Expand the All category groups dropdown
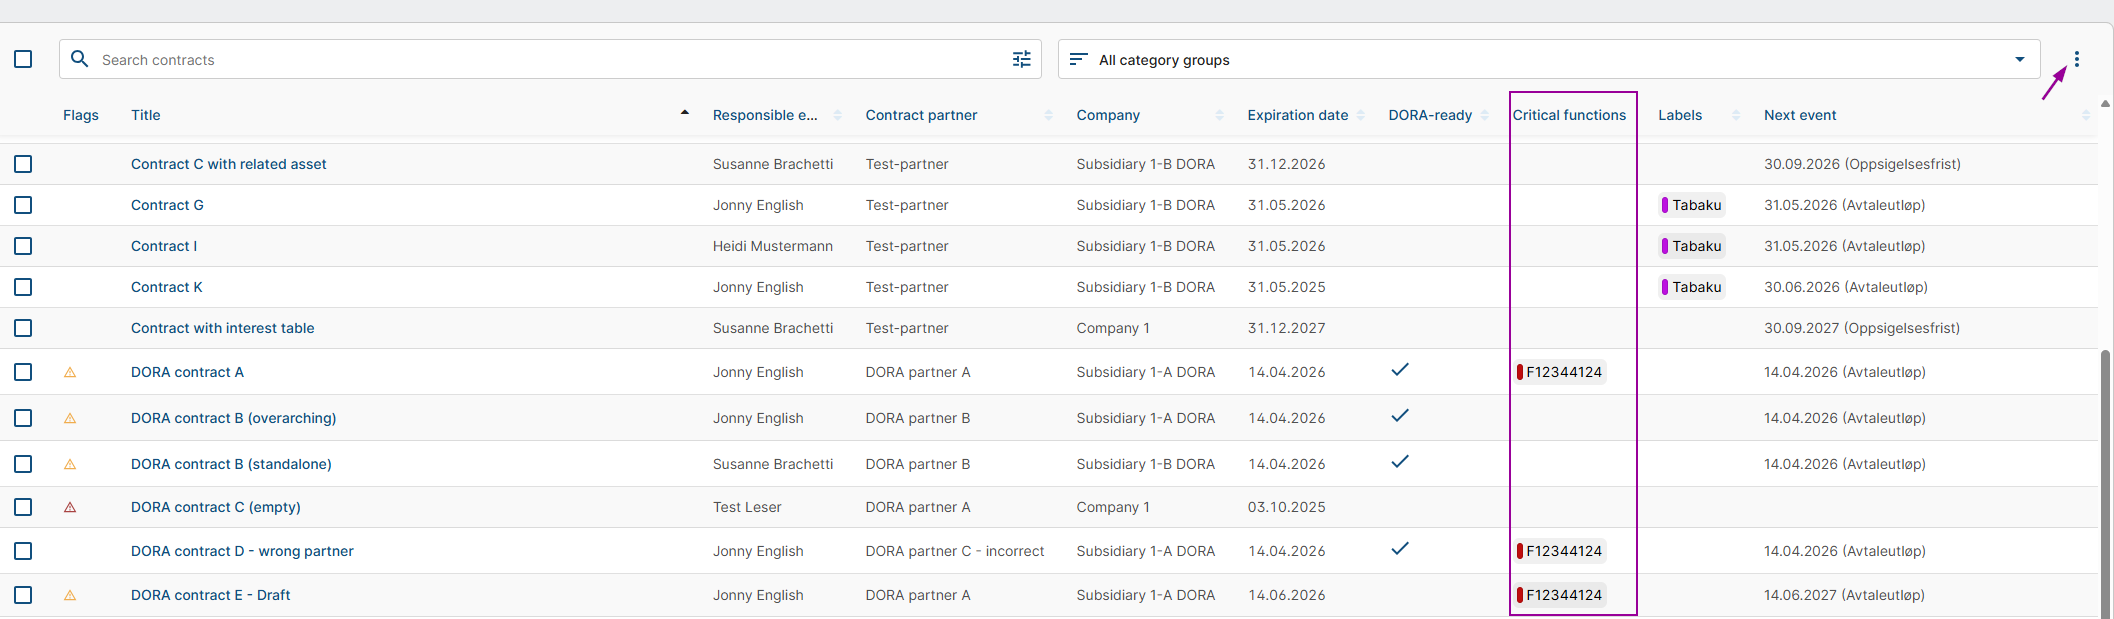Image resolution: width=2114 pixels, height=619 pixels. click(x=2019, y=59)
